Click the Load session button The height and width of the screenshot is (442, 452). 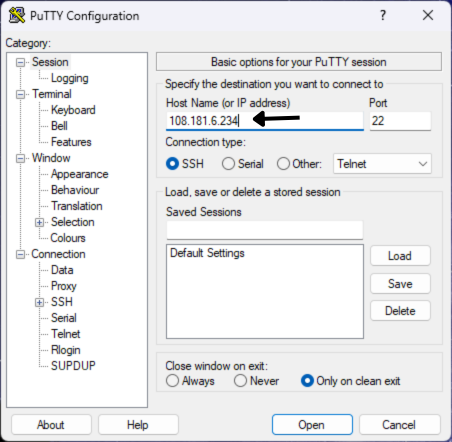400,256
